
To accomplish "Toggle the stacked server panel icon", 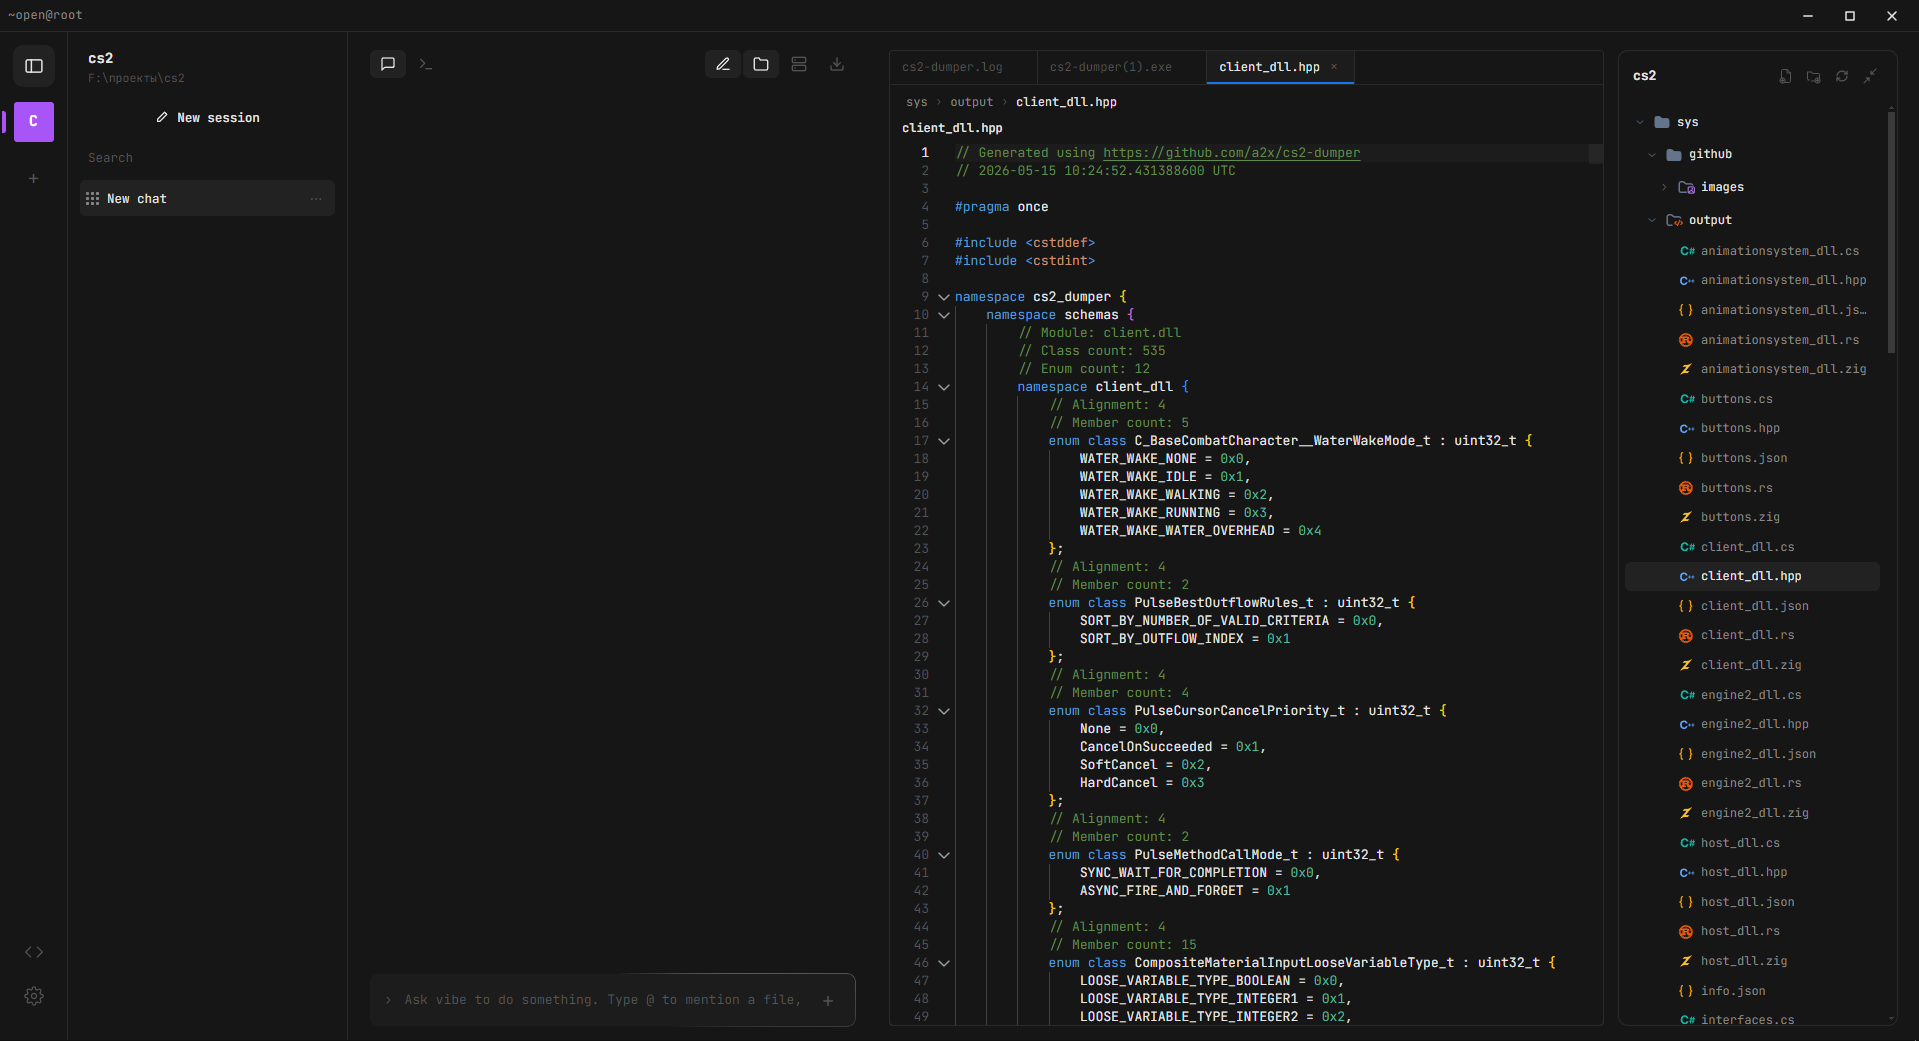I will [x=799, y=64].
